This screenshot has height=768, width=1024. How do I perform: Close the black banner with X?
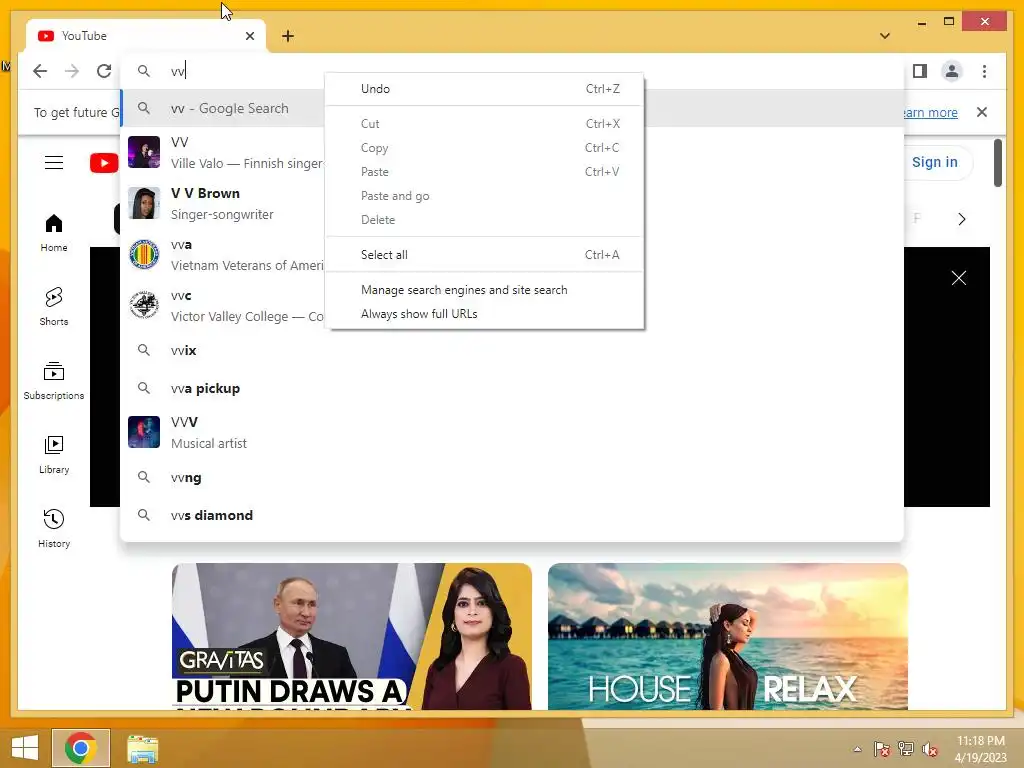(959, 278)
